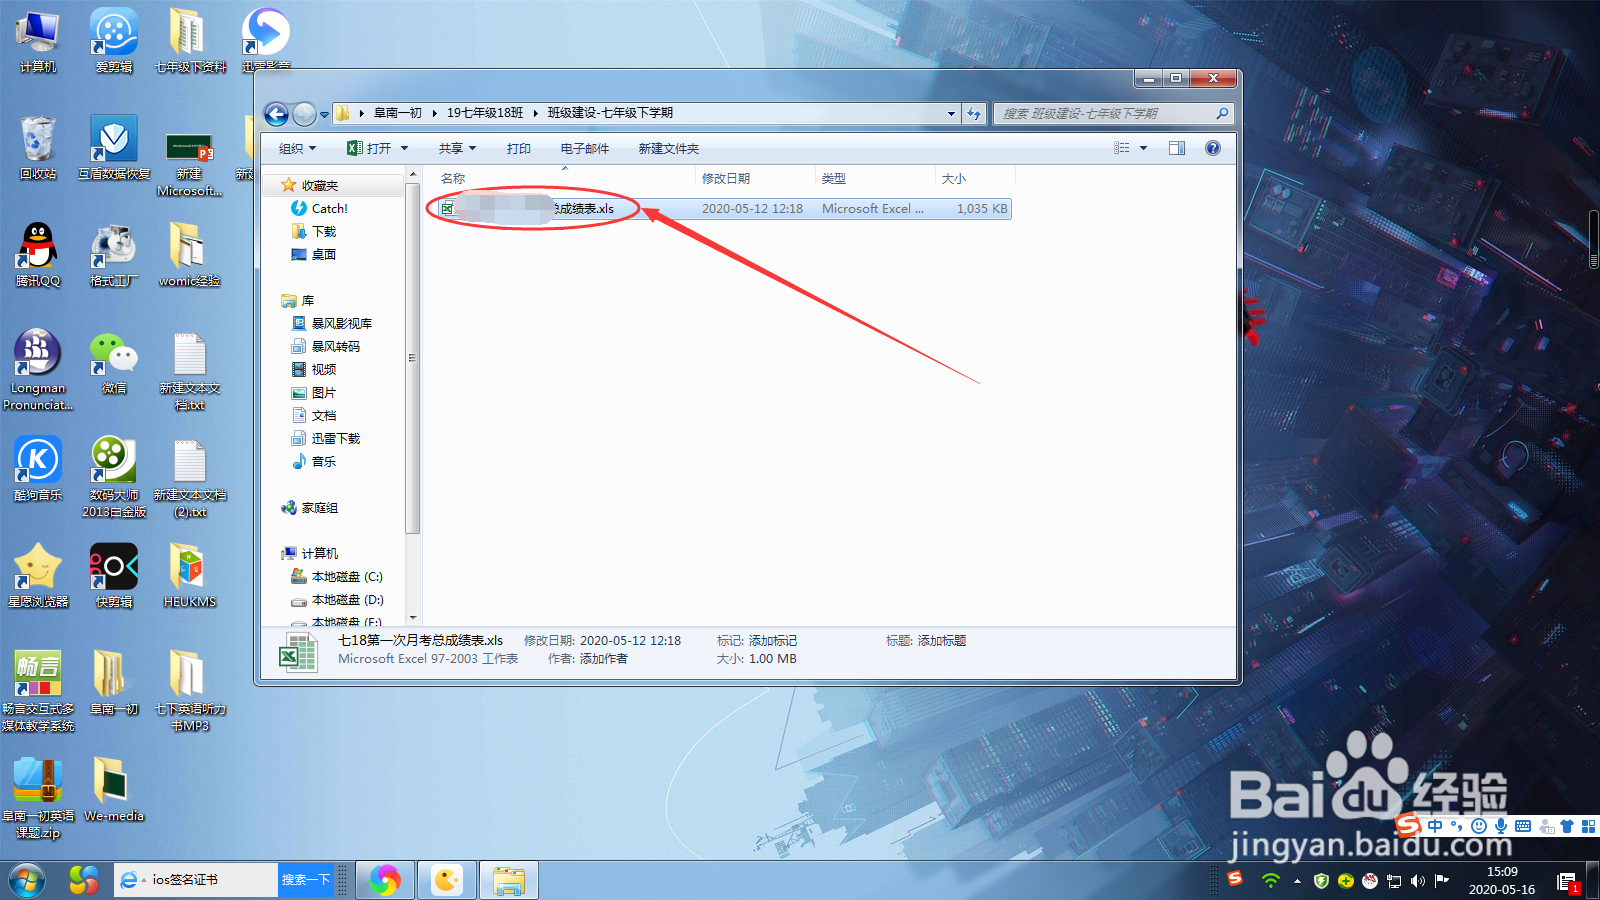Open the 迅雷下载 library

326,438
